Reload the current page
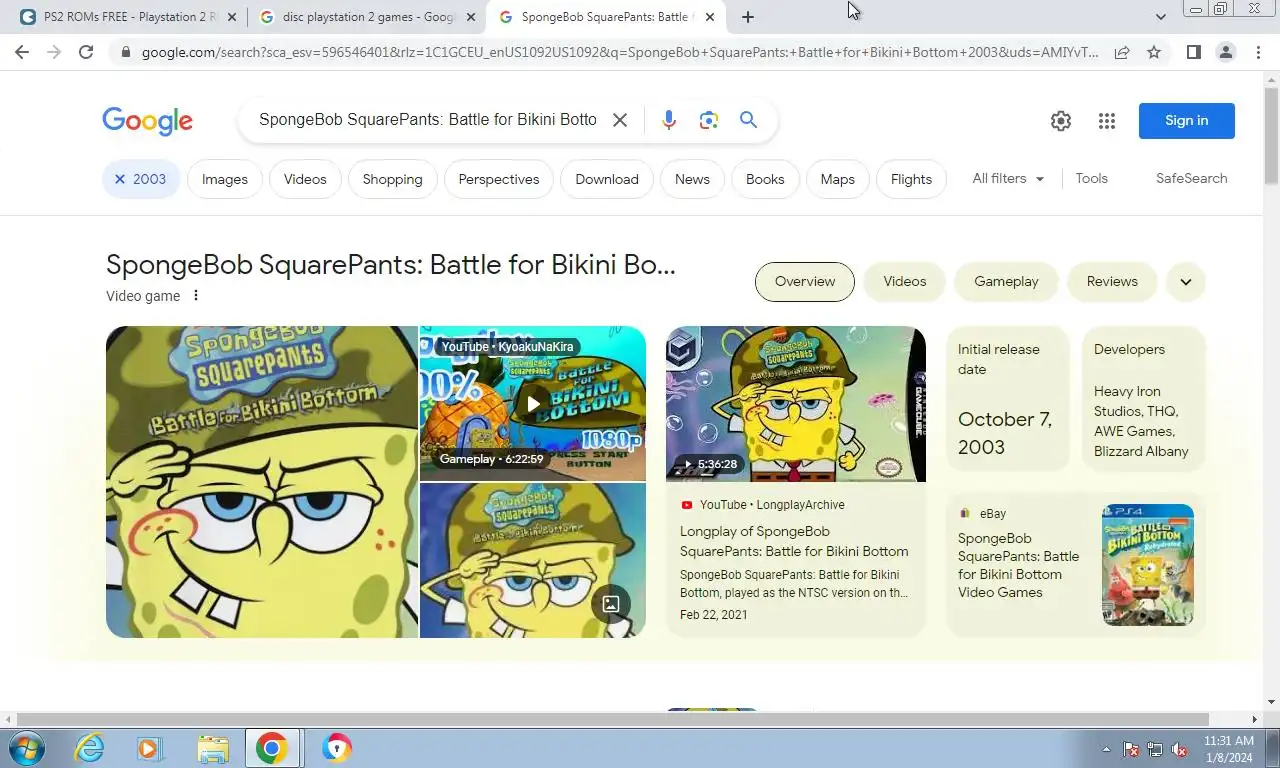The image size is (1280, 768). tap(86, 52)
